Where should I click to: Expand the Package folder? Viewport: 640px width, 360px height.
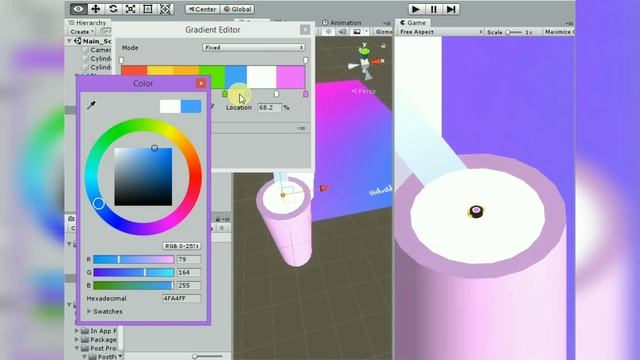point(77,340)
